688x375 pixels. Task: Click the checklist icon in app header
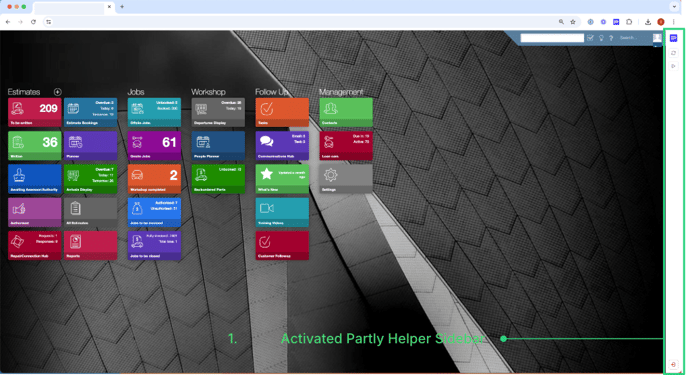[x=591, y=38]
